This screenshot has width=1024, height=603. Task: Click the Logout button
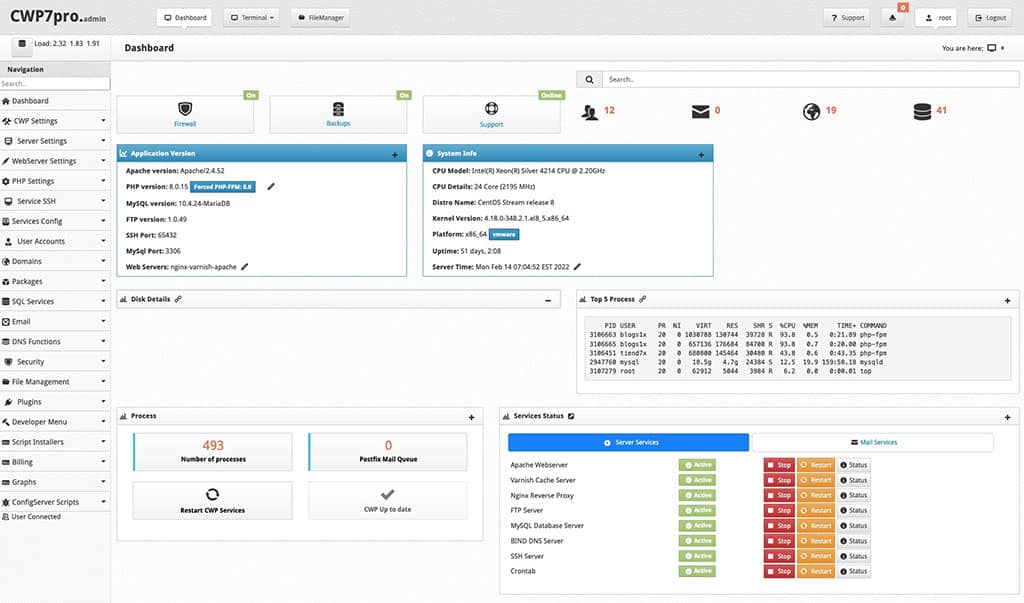[x=993, y=16]
